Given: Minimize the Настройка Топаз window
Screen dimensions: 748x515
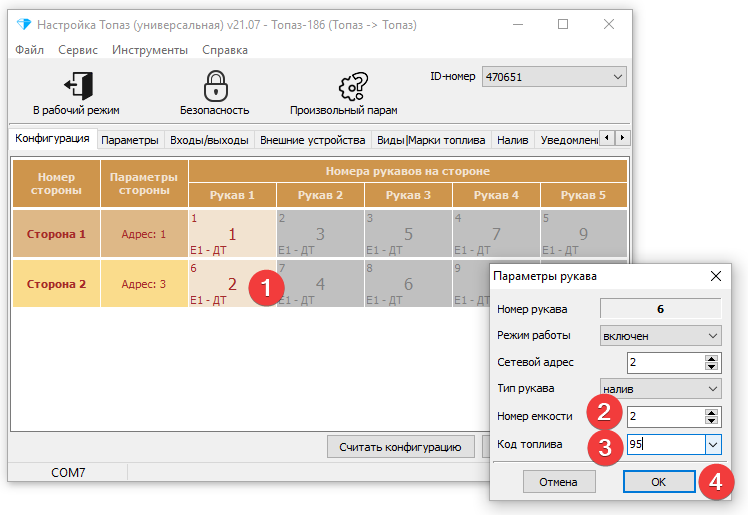Looking at the screenshot, I should tap(518, 24).
